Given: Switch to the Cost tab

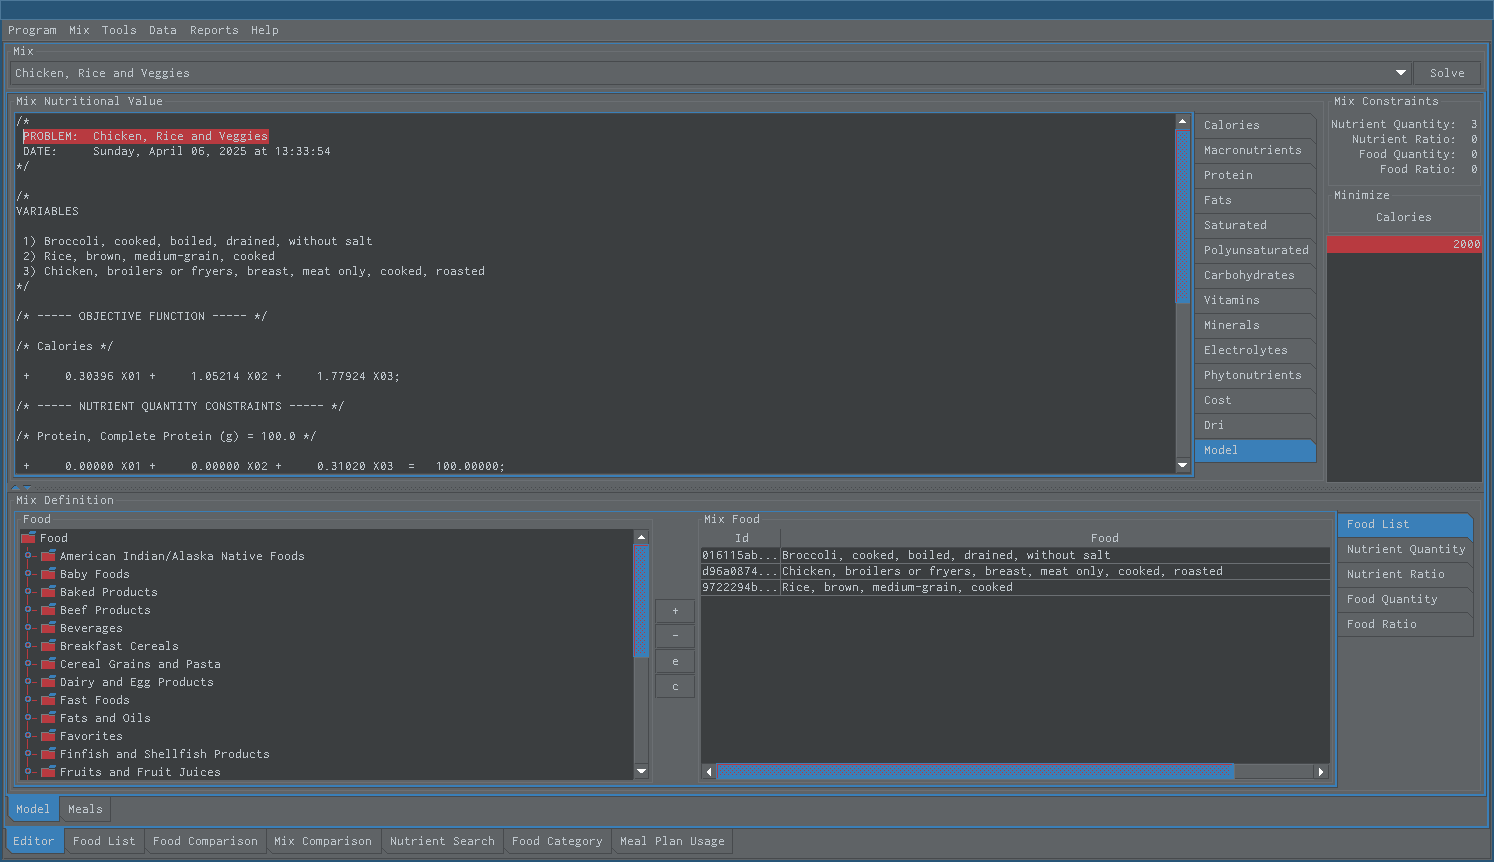Looking at the screenshot, I should [x=1255, y=400].
